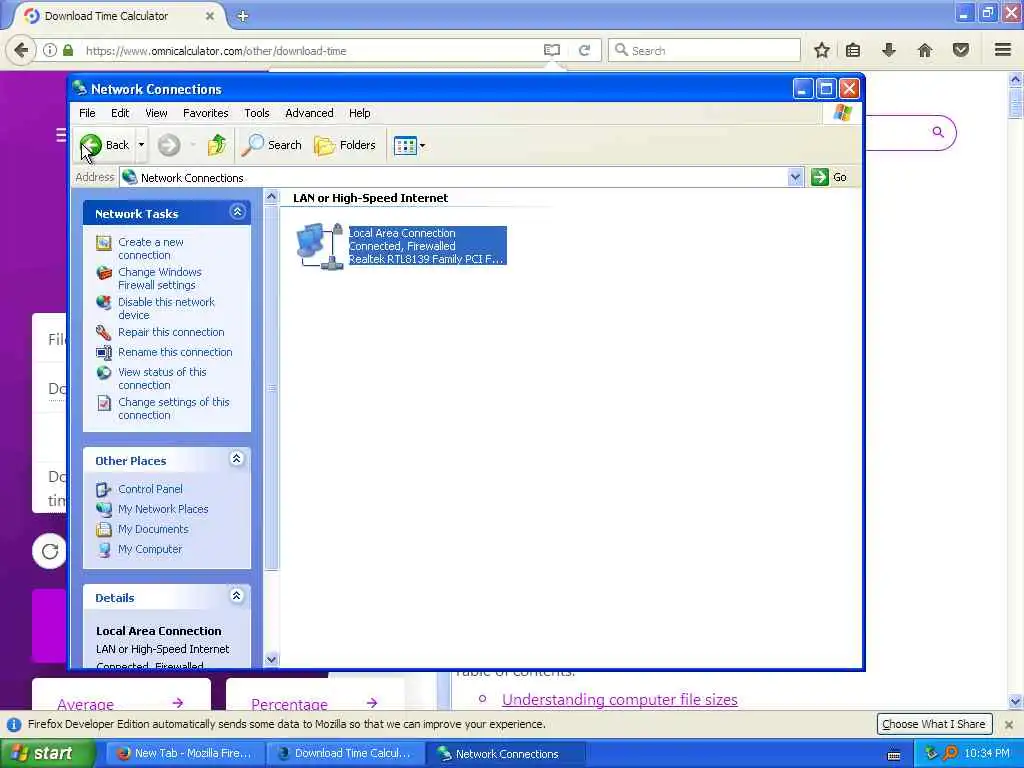Screen dimensions: 1024x768
Task: Open the Edit menu
Action: [120, 113]
